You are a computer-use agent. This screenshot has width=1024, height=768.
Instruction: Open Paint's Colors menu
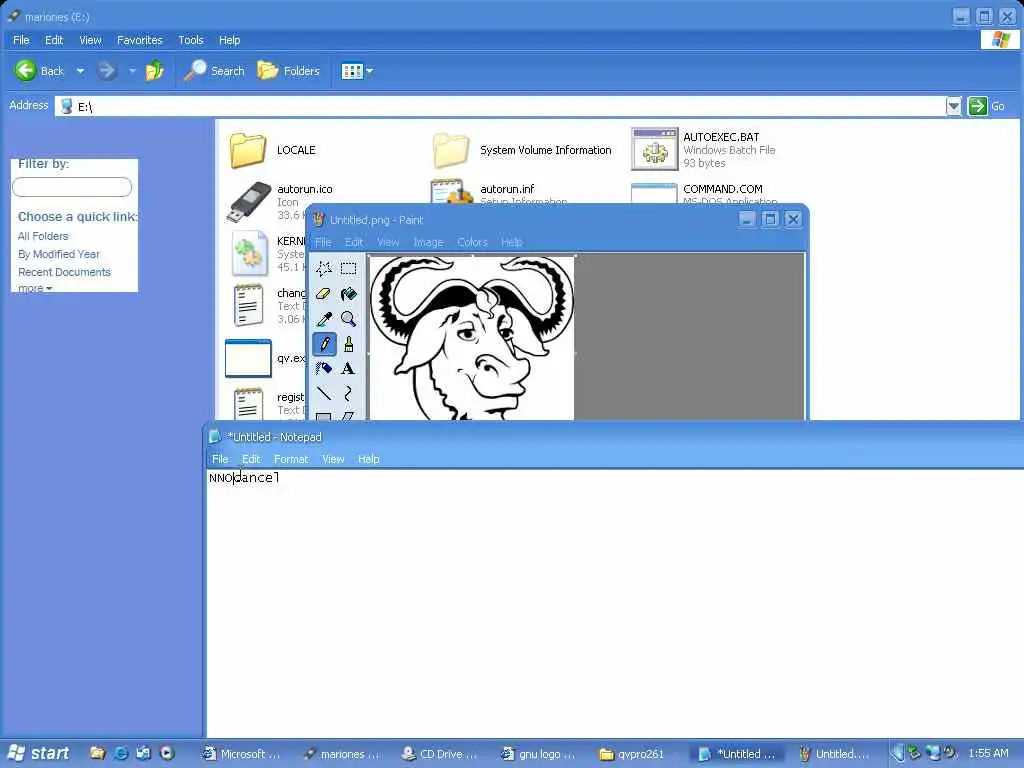(472, 242)
